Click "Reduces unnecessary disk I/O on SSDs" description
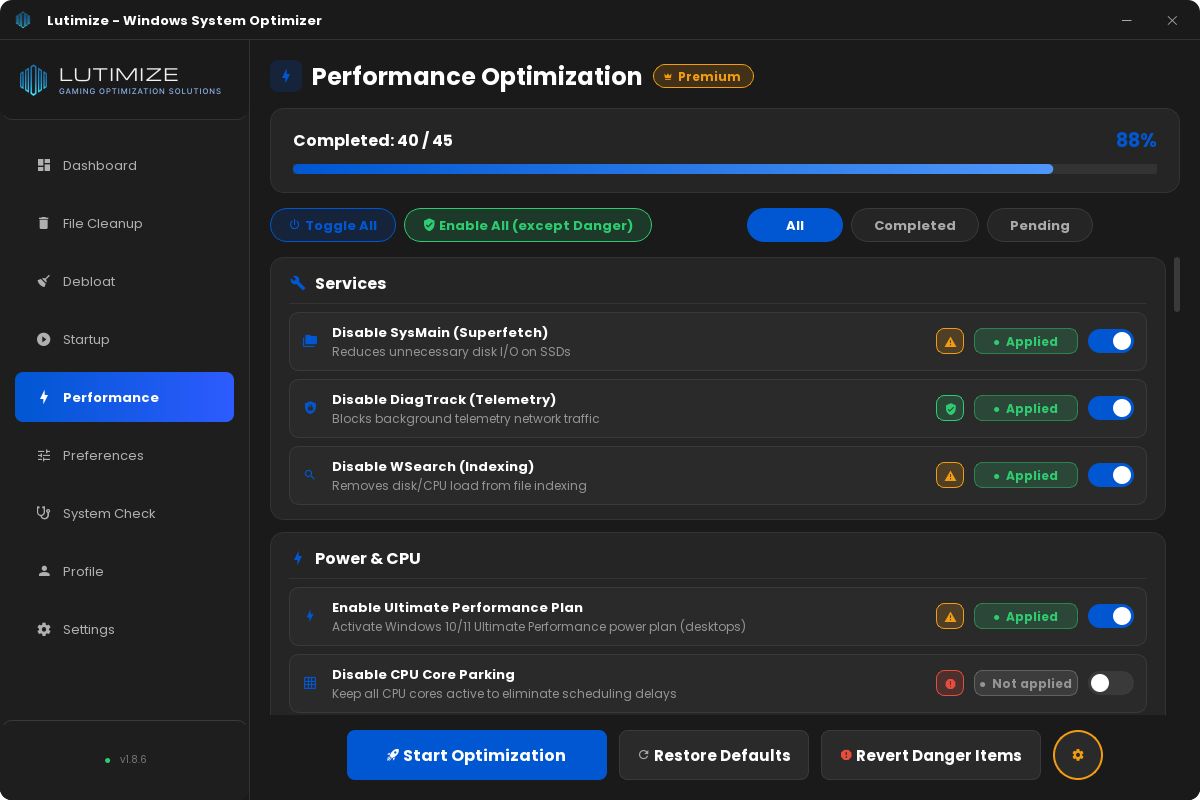 [x=451, y=352]
